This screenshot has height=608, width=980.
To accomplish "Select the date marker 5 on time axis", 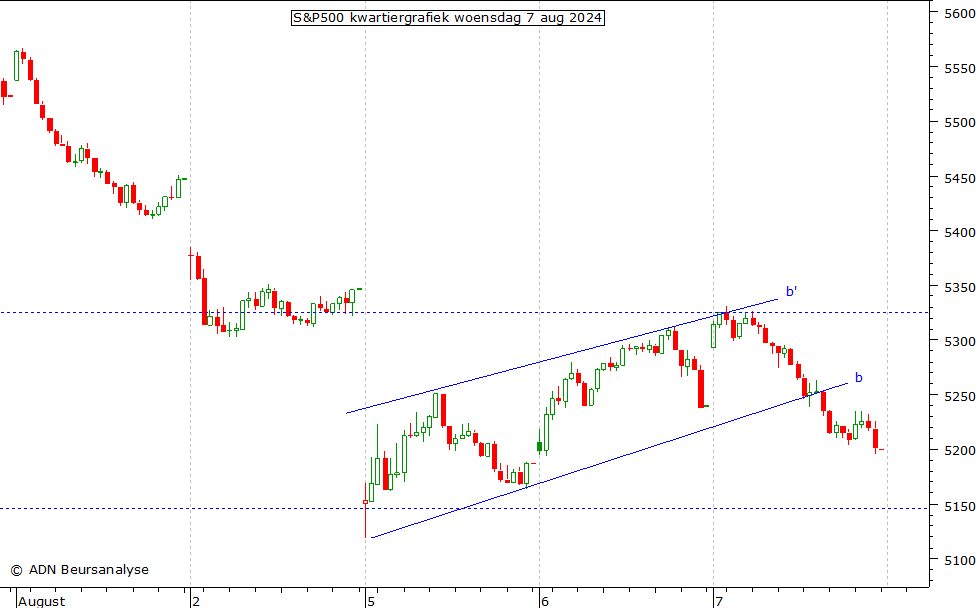I will (x=370, y=601).
